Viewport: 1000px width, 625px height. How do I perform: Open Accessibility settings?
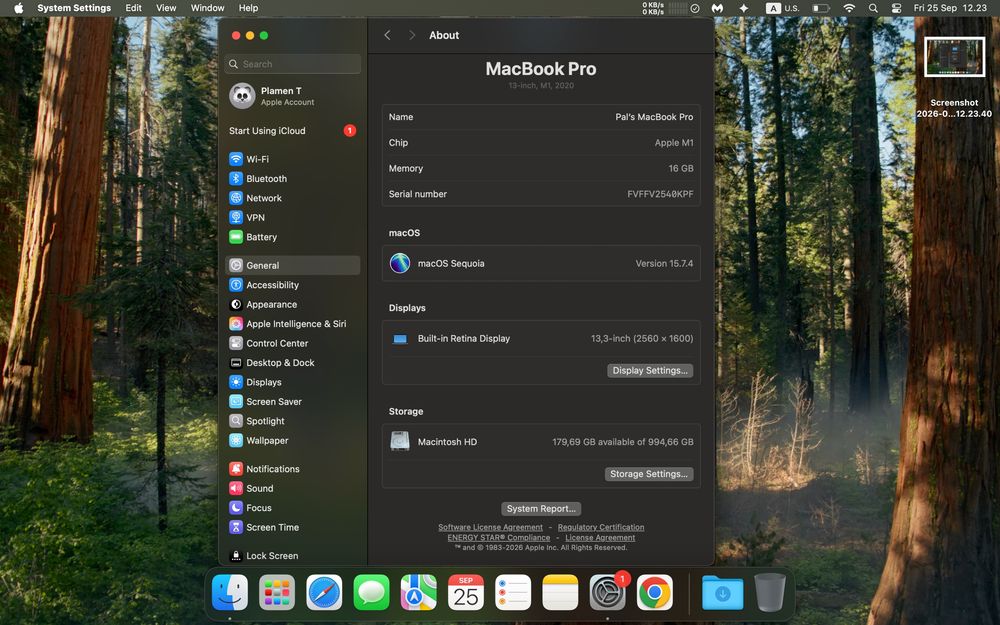(293, 285)
